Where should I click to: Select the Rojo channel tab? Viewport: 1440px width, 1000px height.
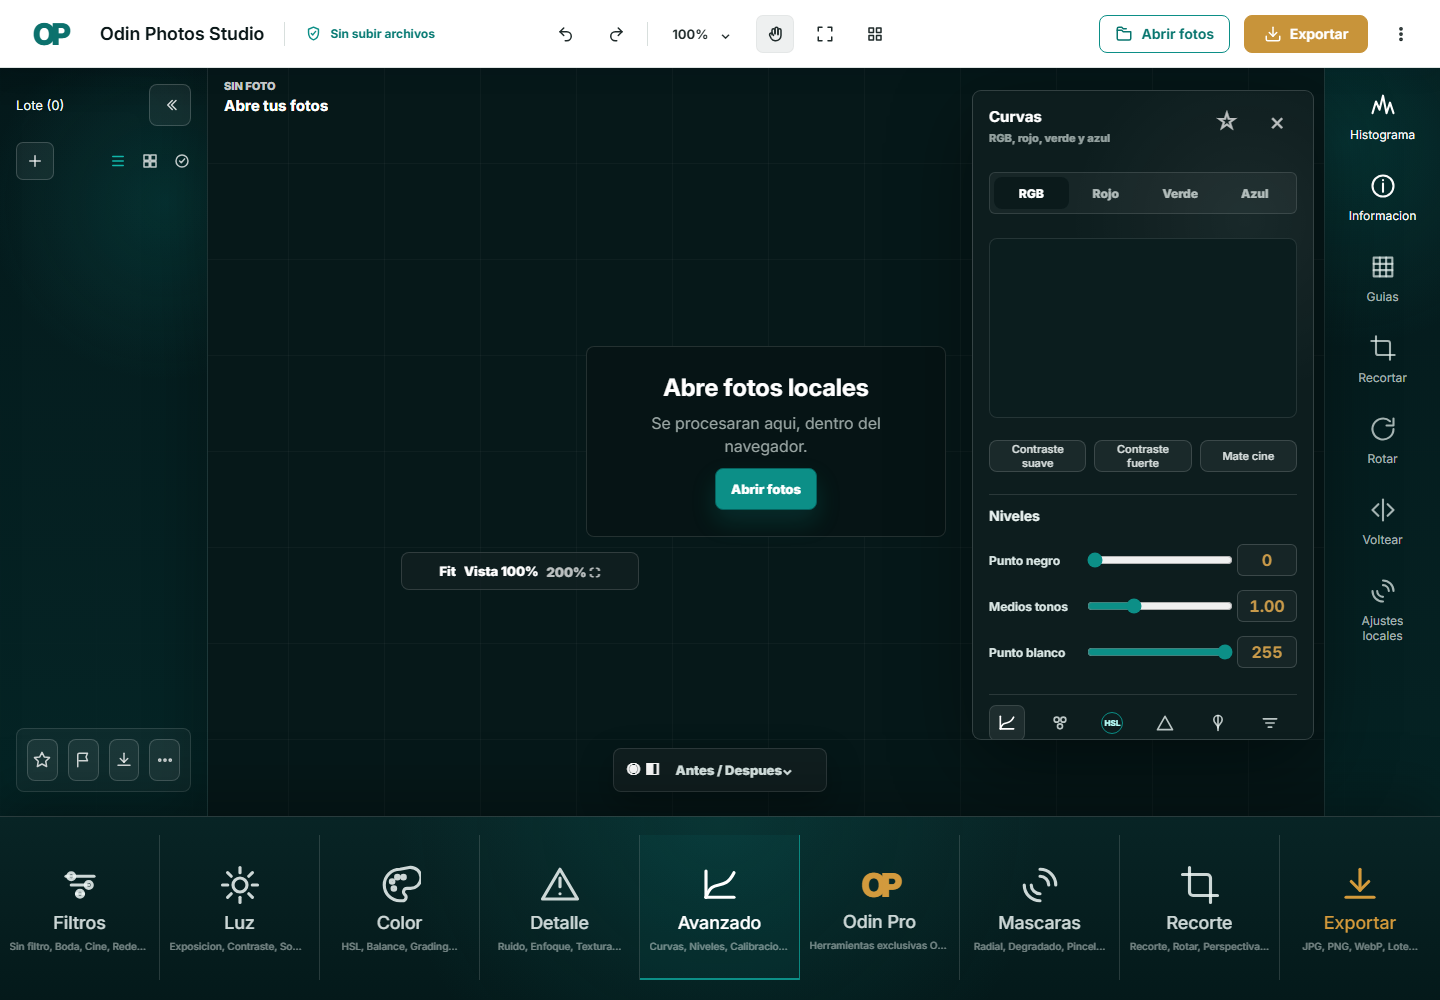tap(1105, 193)
